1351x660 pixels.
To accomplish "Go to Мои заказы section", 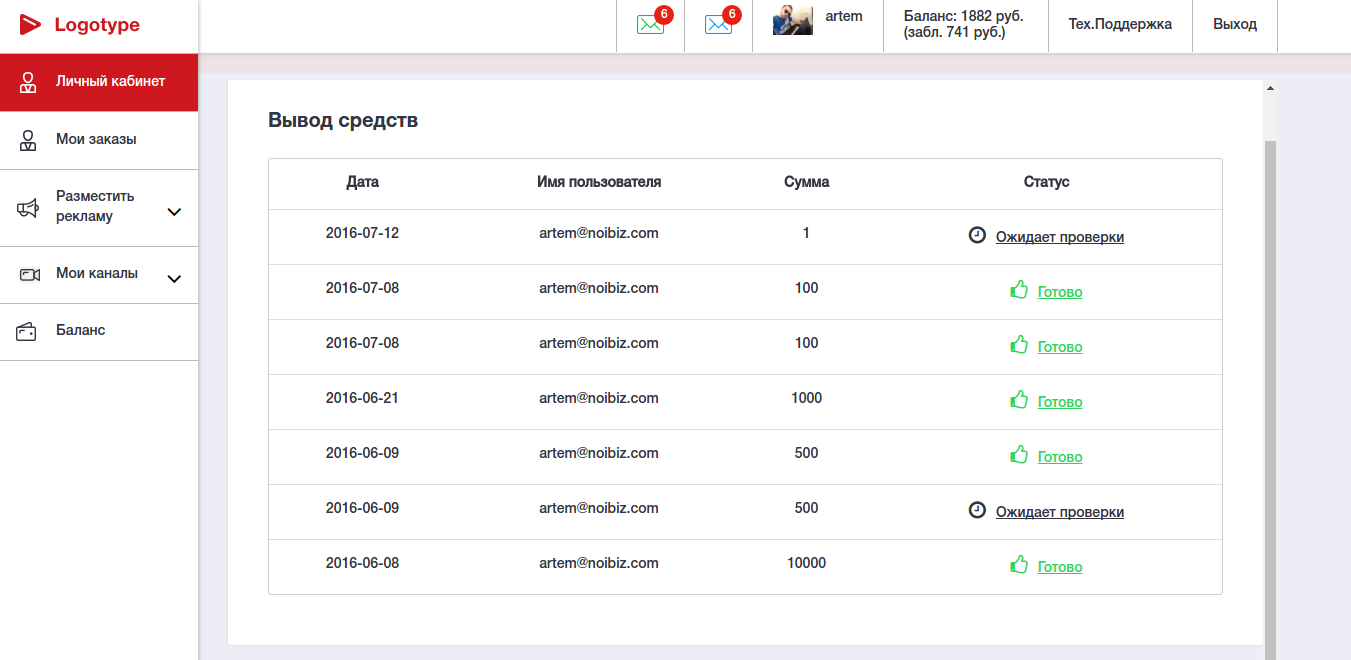I will [x=99, y=140].
